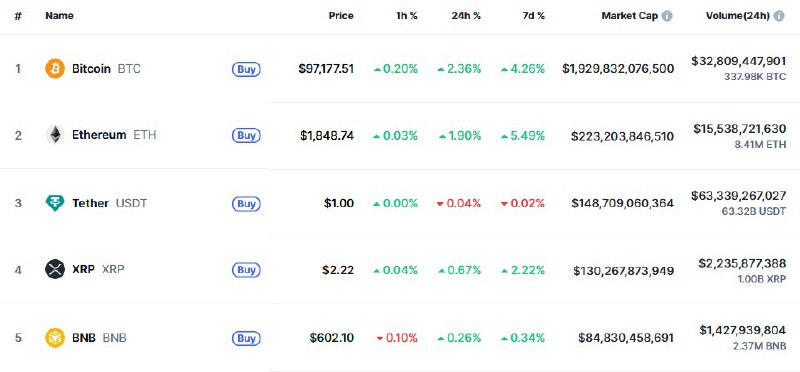800x372 pixels.
Task: Click the yellow BNB logo icon
Action: point(55,338)
